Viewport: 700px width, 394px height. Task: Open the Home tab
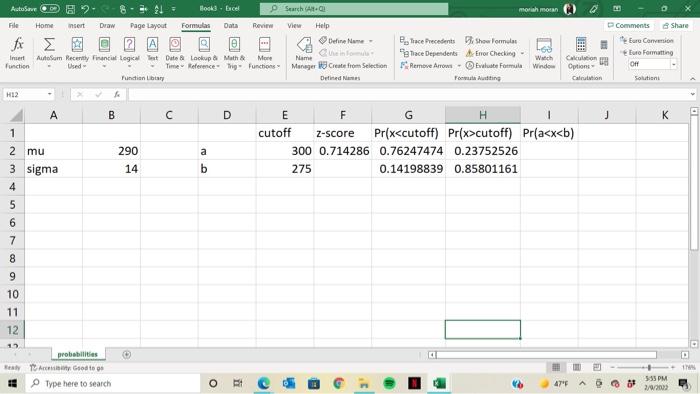44,25
